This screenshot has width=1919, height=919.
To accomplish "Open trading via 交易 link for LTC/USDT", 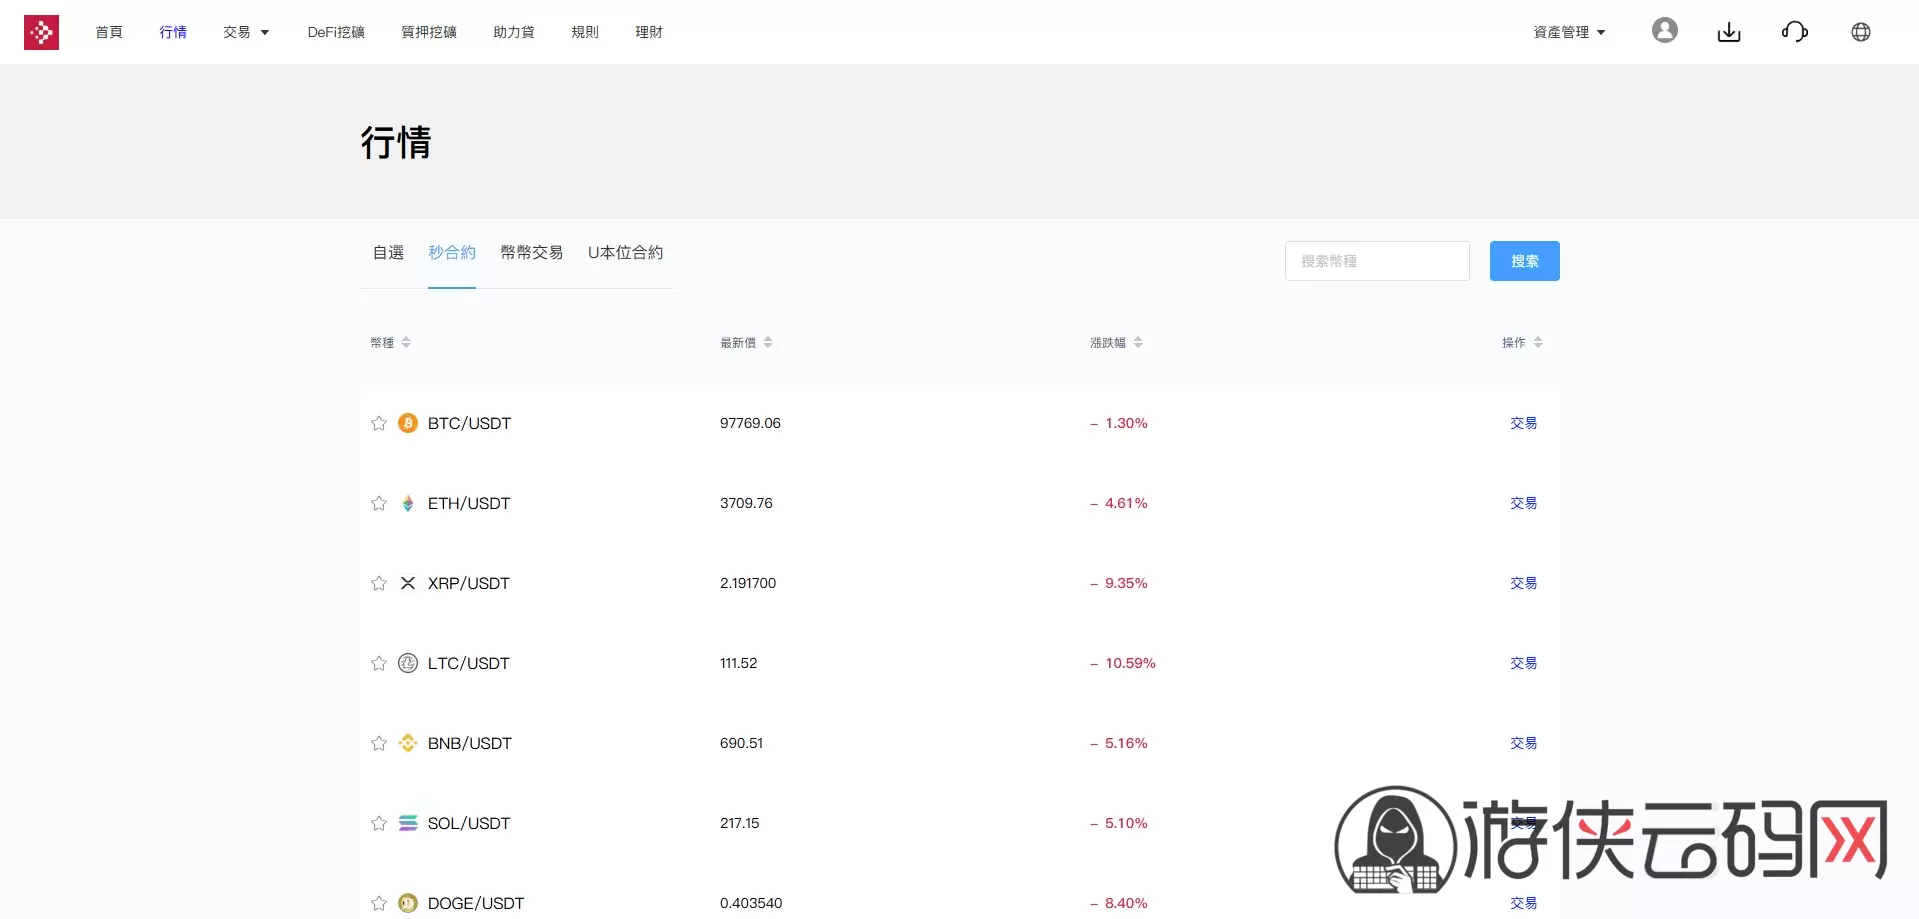I will [1522, 662].
